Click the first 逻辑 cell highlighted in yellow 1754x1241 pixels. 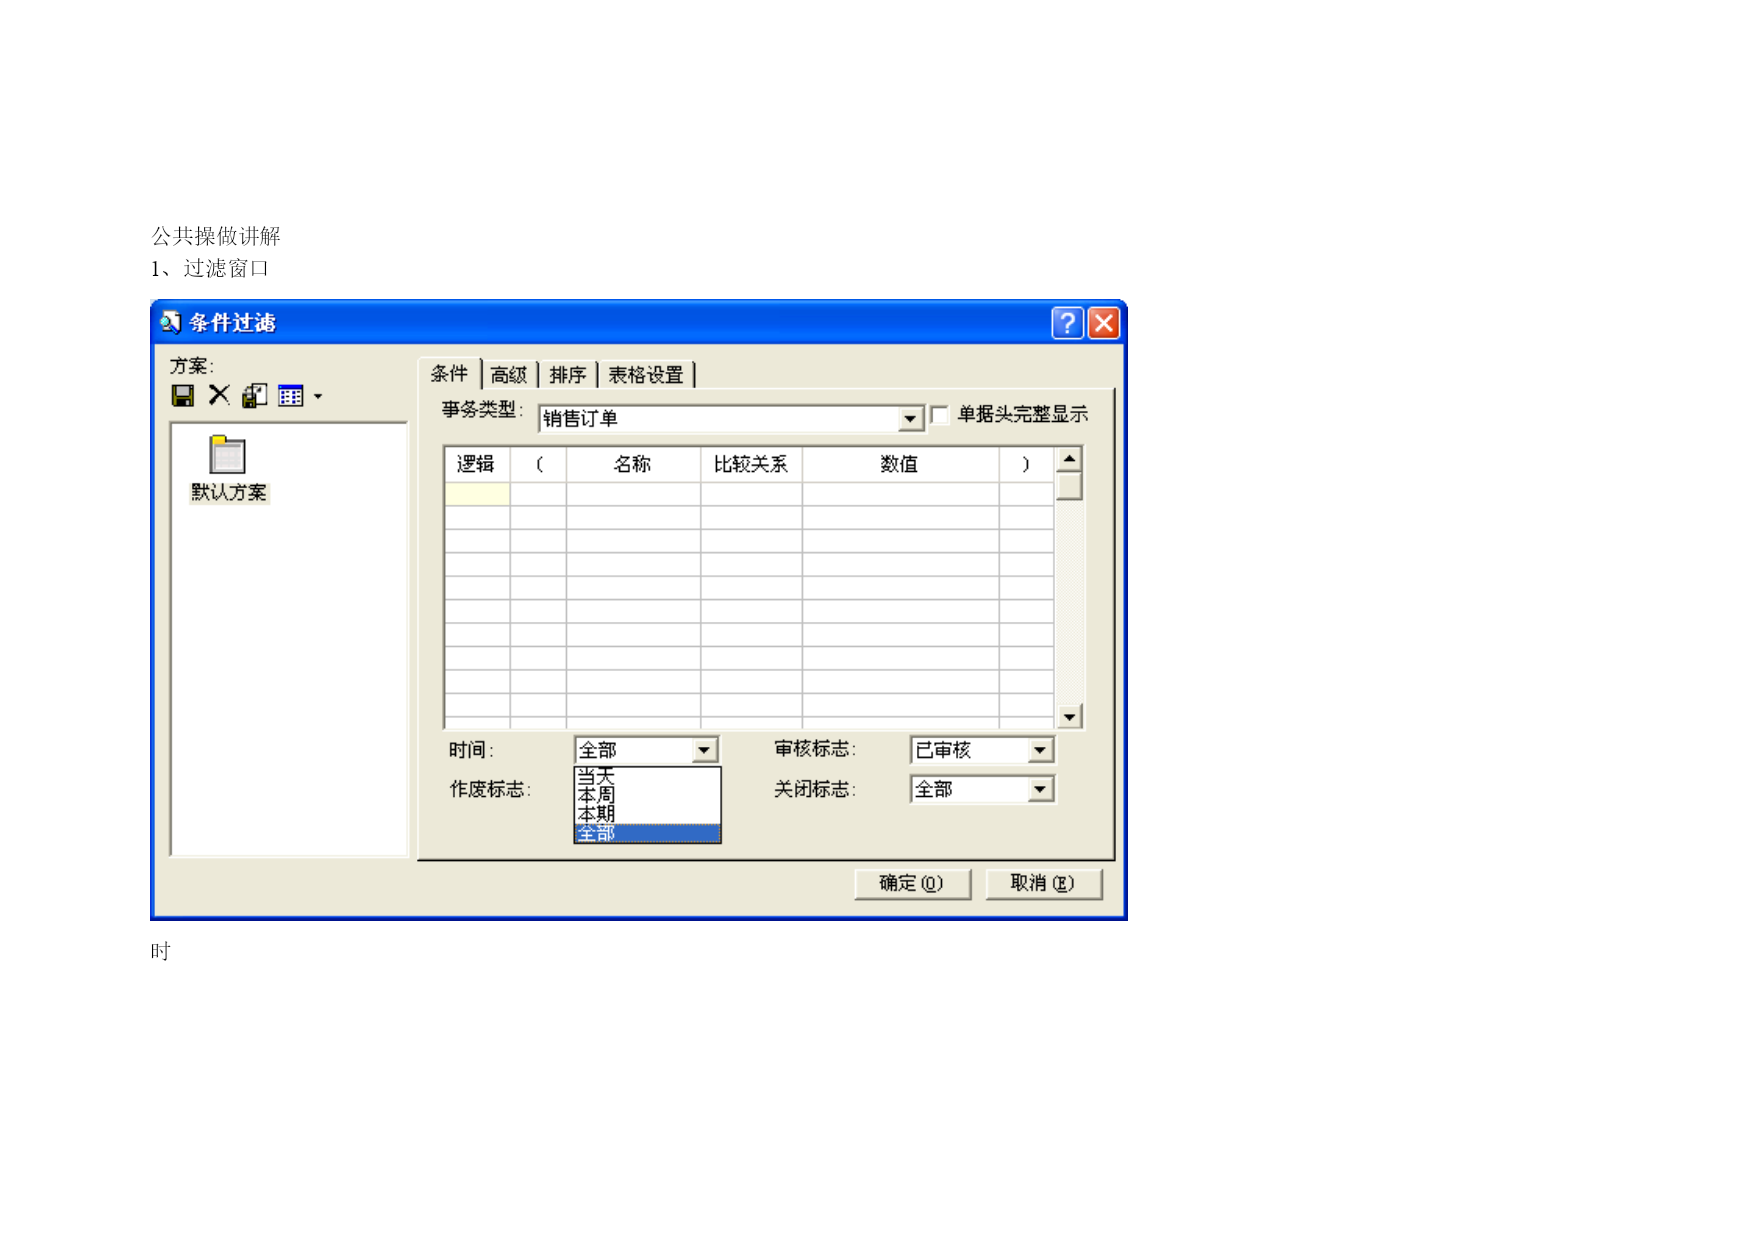[x=477, y=494]
